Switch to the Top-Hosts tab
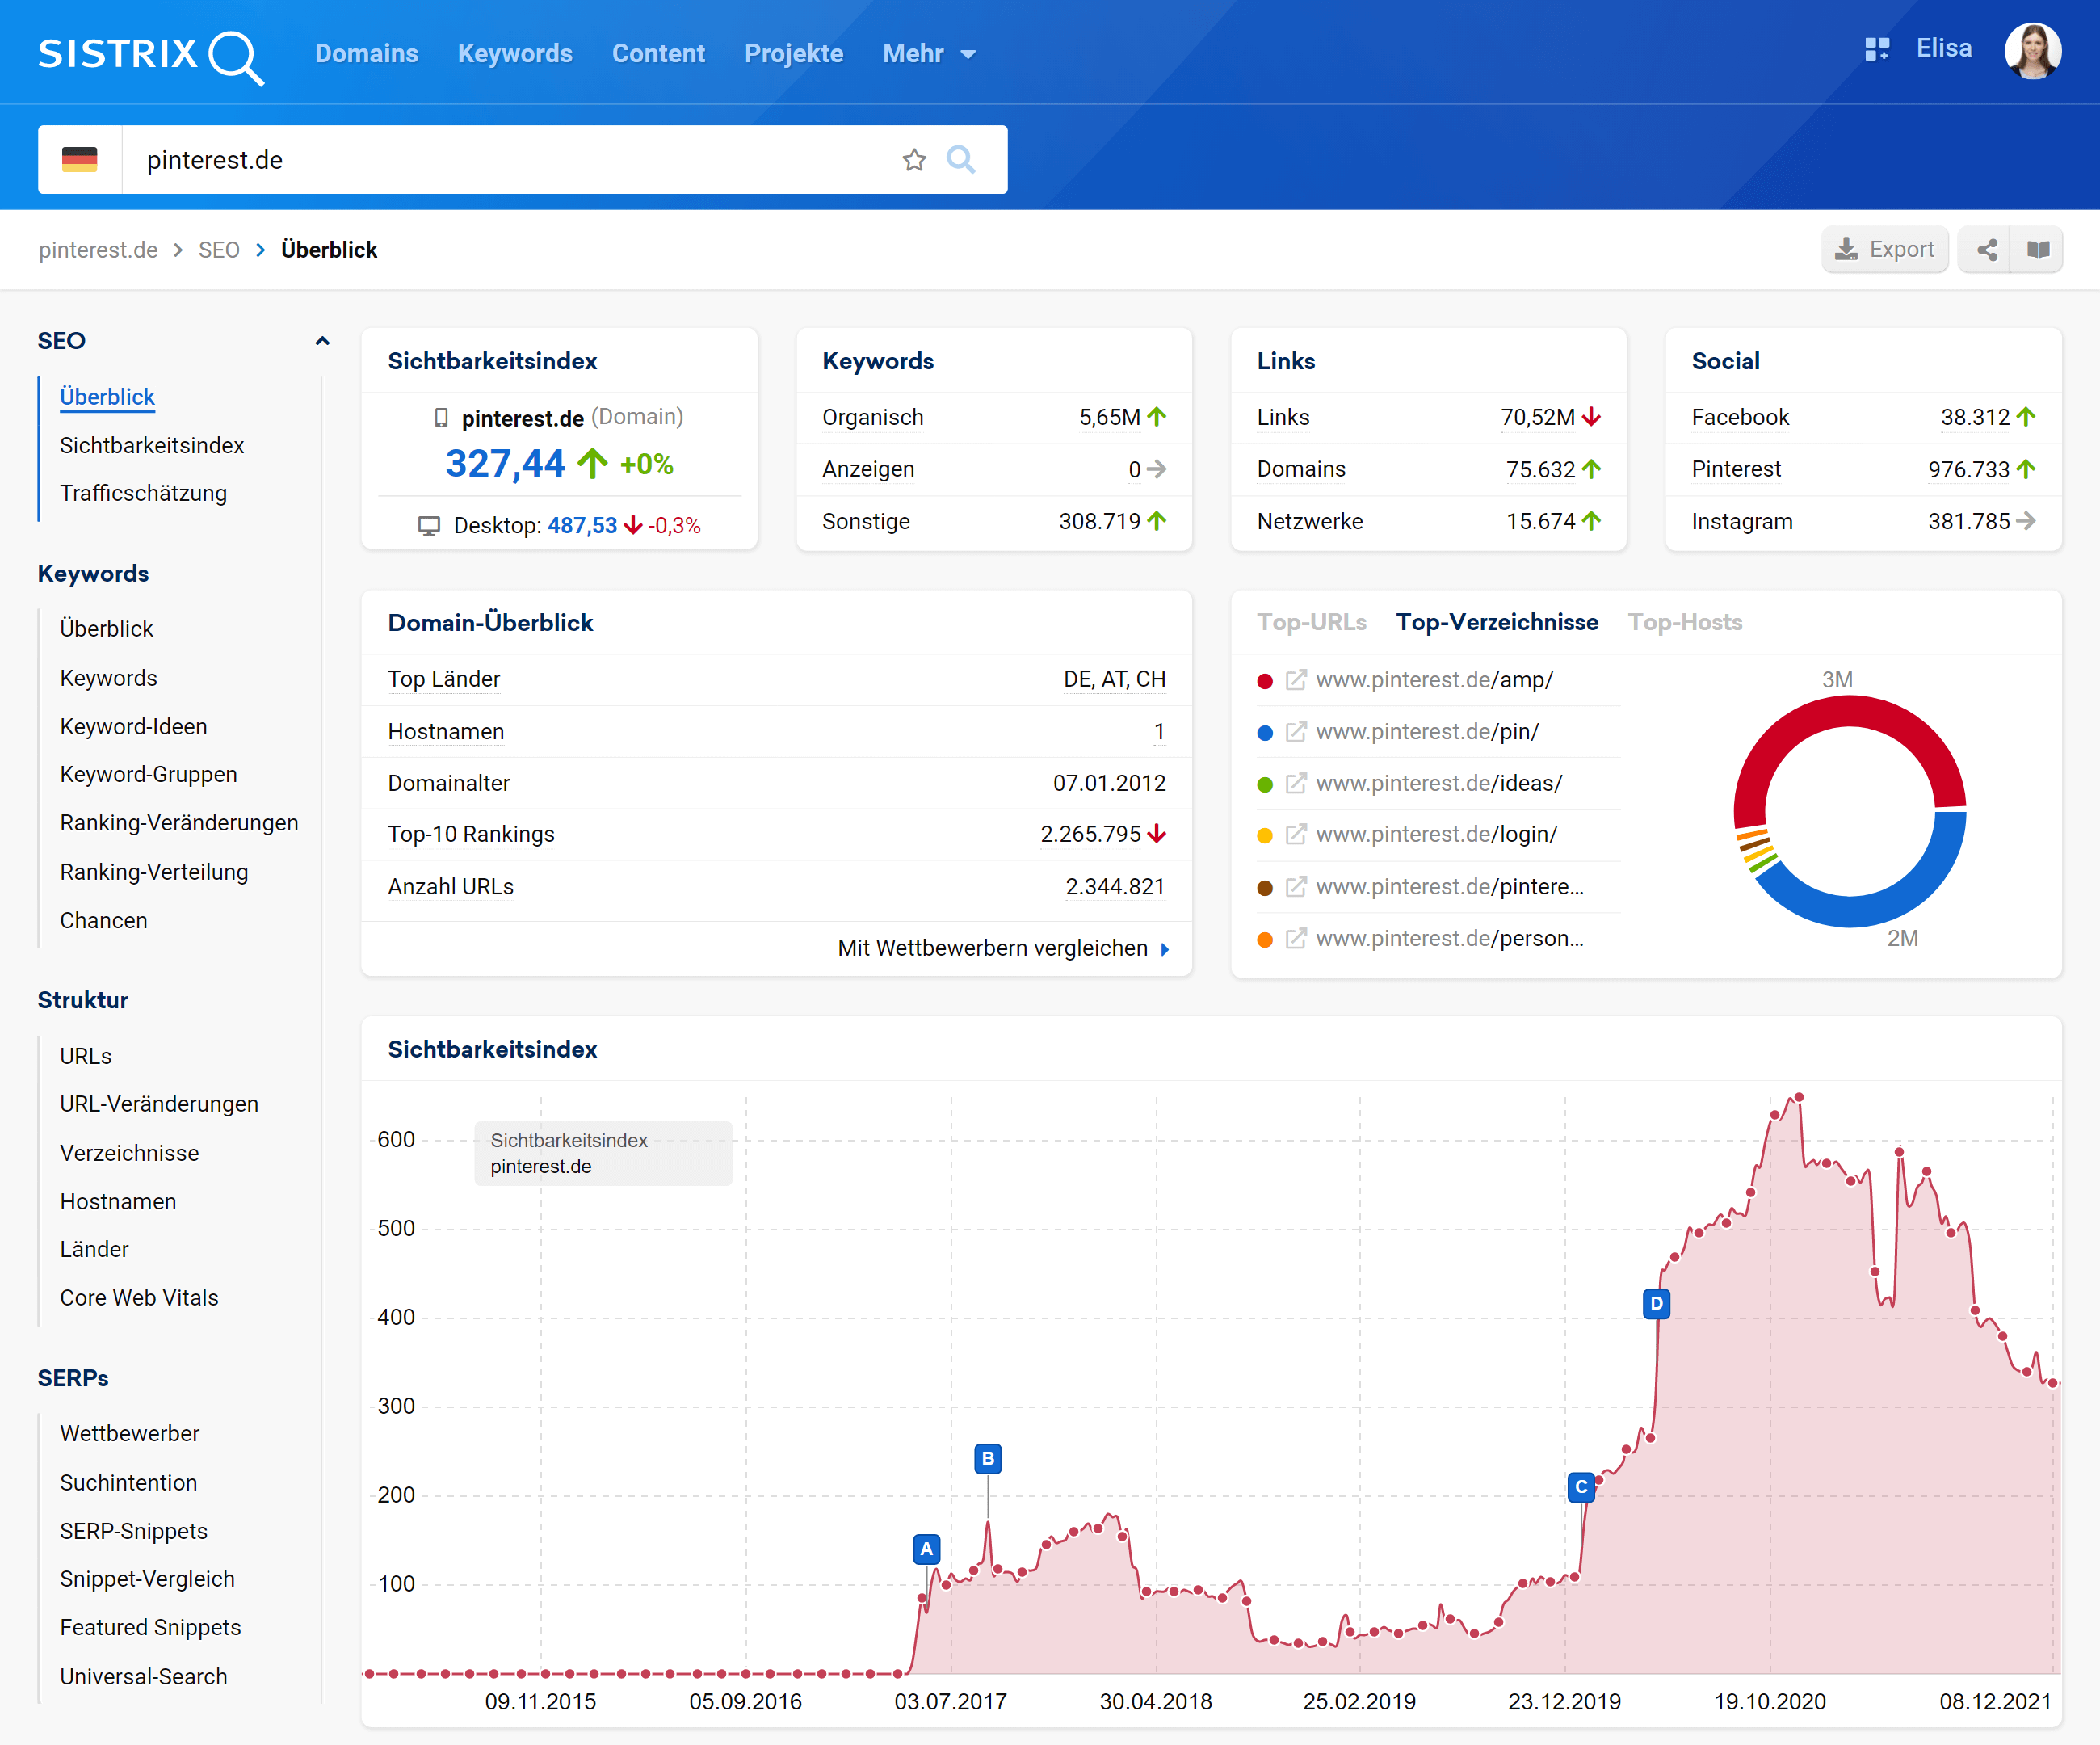2100x1745 pixels. click(1684, 622)
